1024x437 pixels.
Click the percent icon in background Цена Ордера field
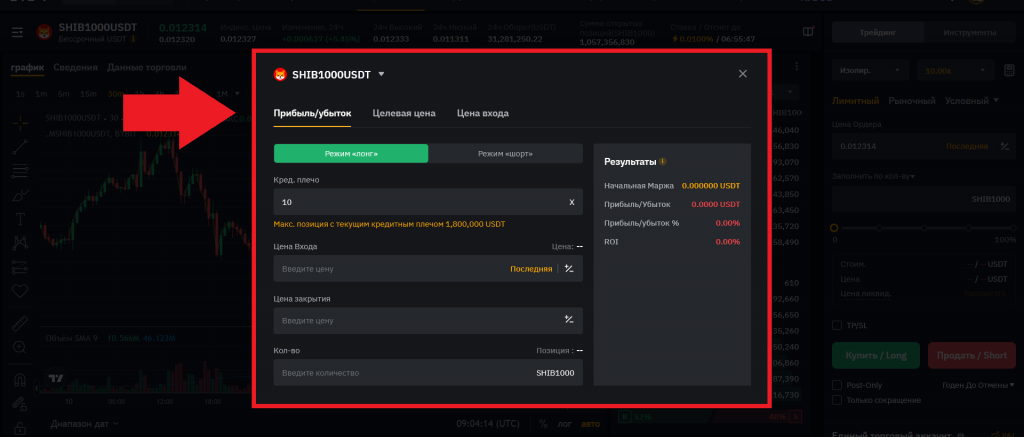1005,146
